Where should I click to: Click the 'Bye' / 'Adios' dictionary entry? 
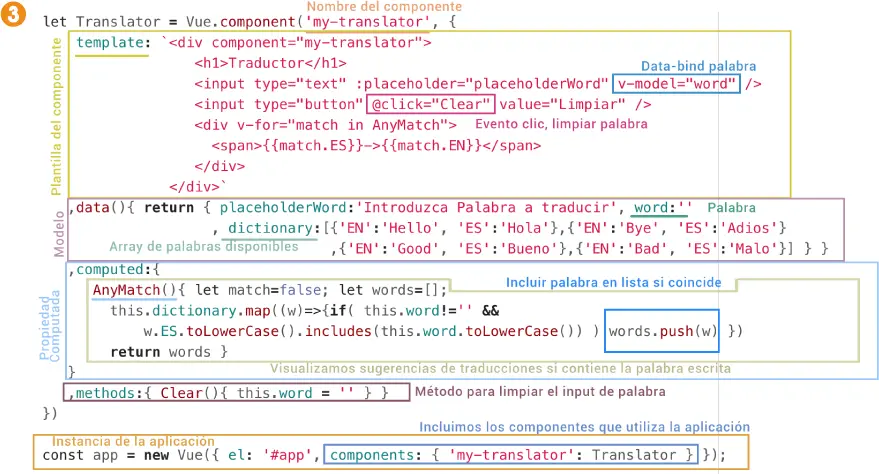click(x=675, y=228)
